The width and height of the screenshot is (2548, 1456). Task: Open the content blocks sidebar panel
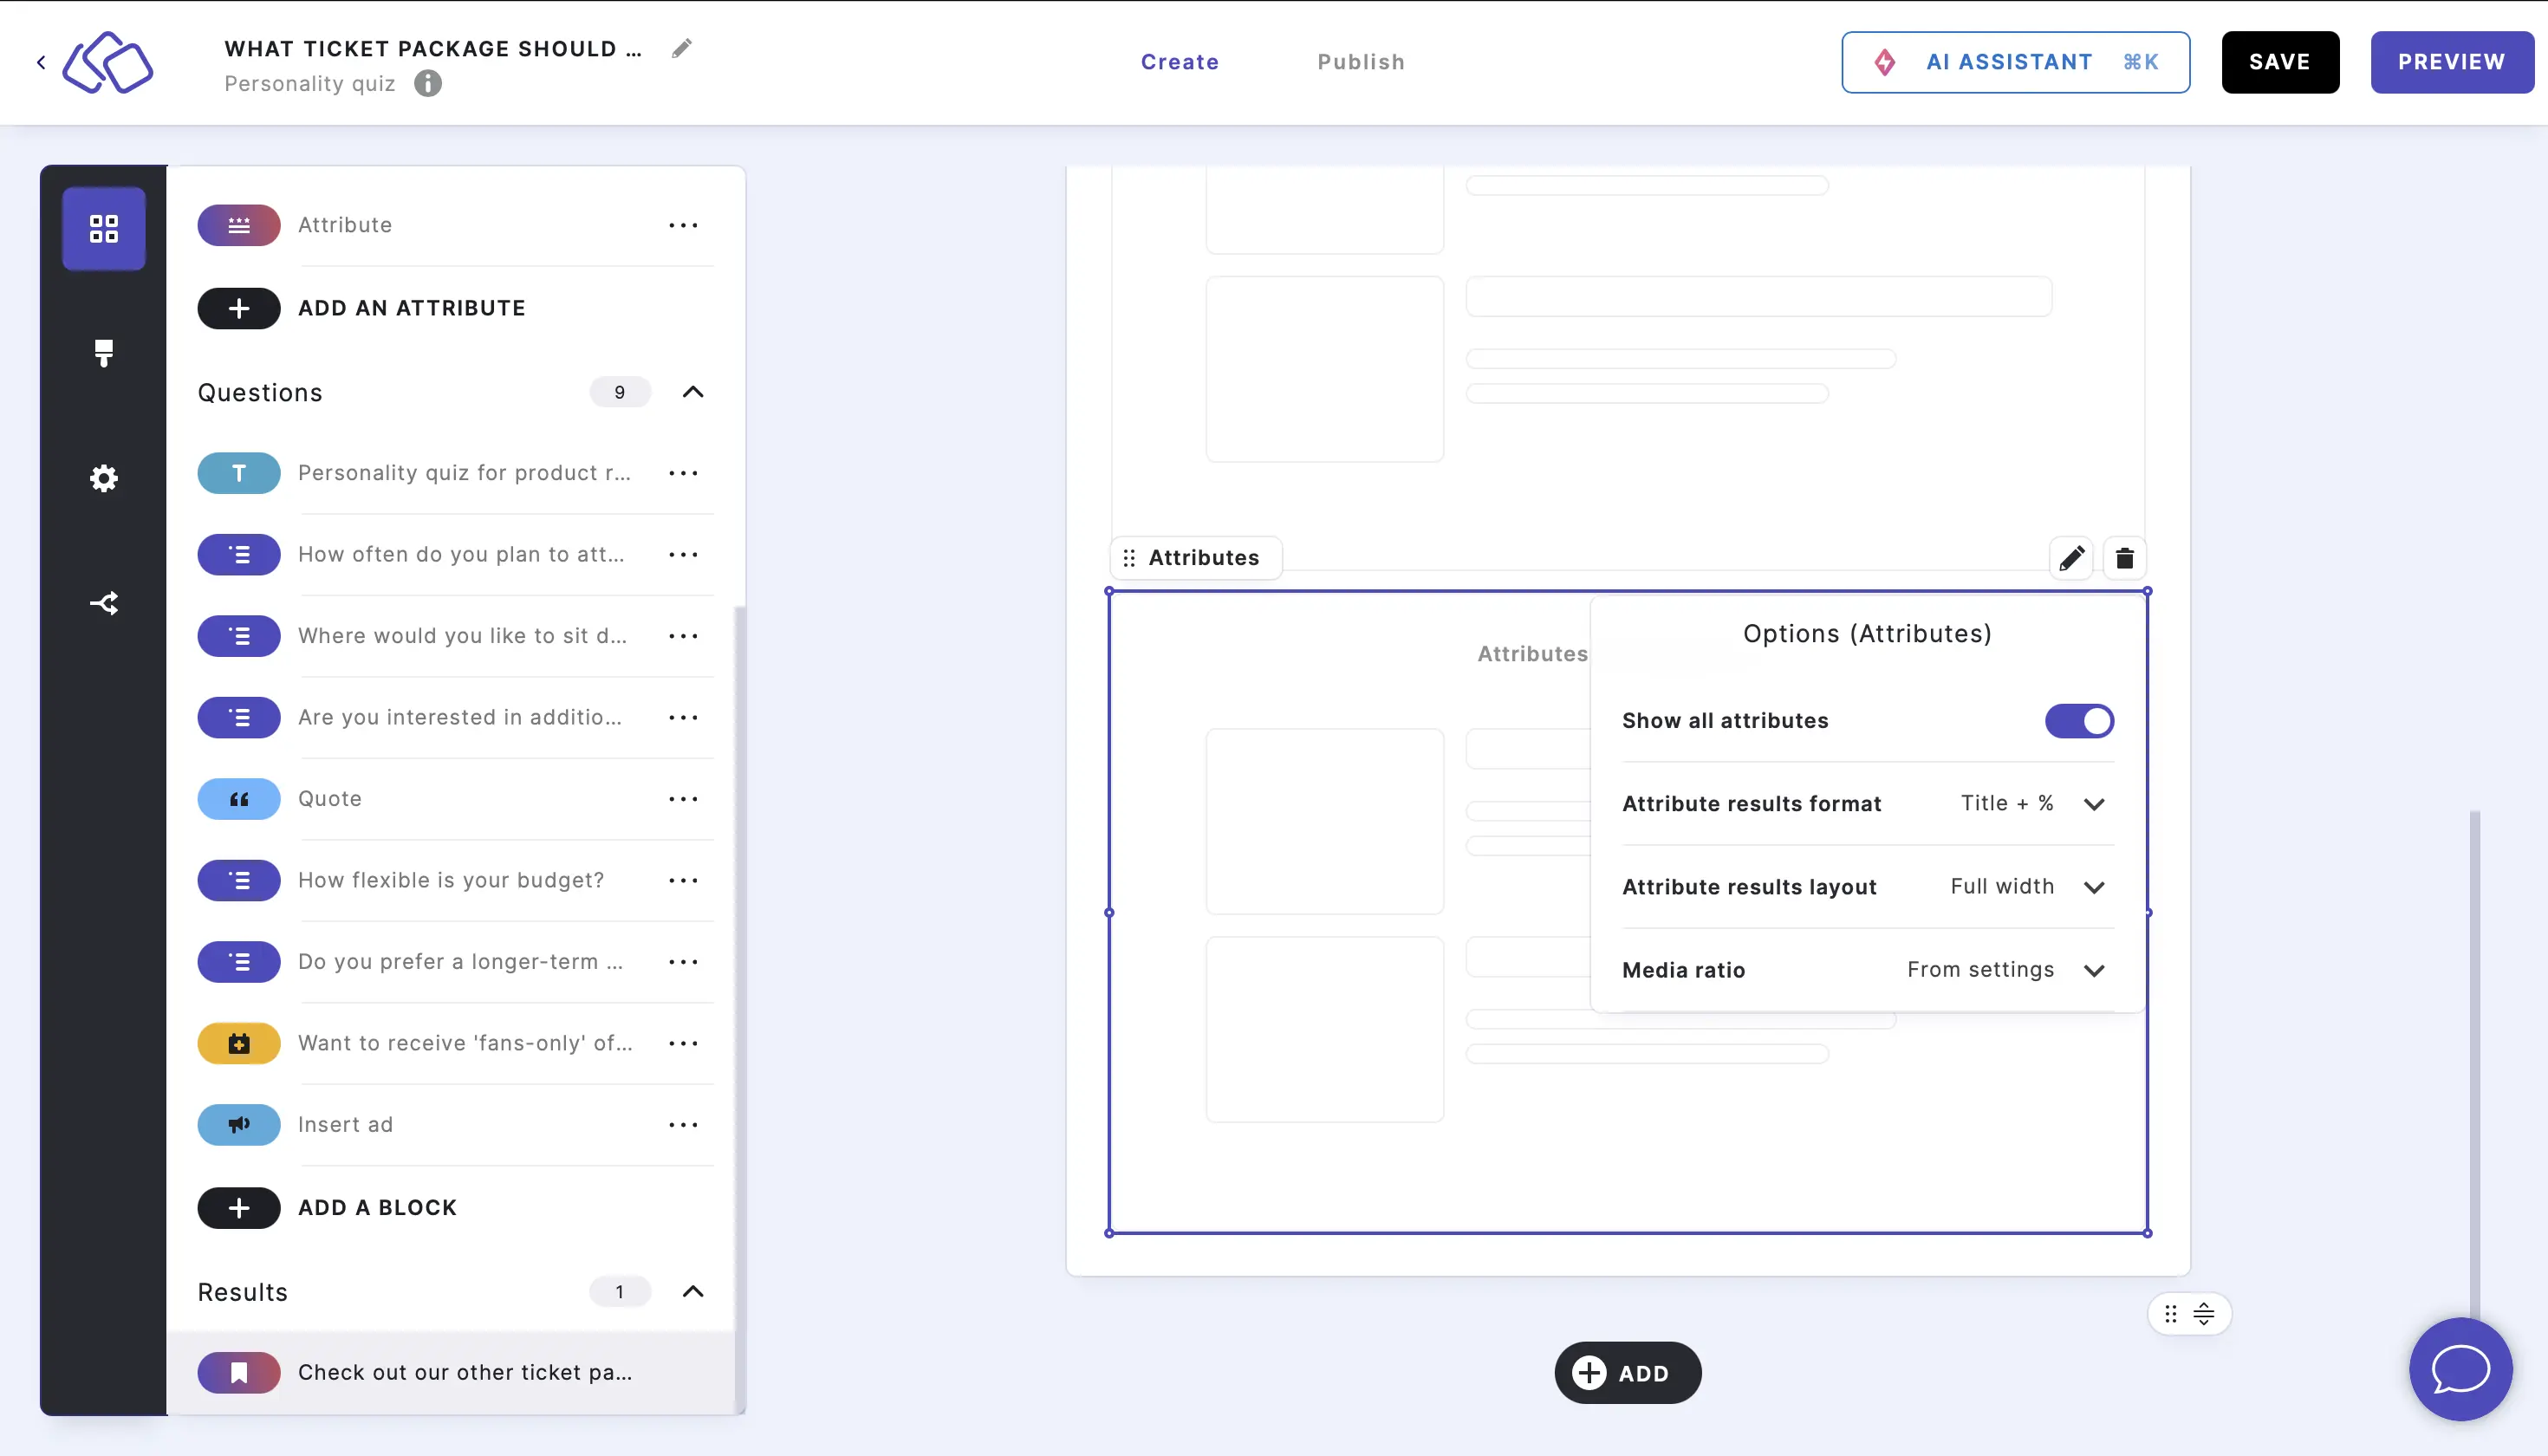click(x=104, y=229)
